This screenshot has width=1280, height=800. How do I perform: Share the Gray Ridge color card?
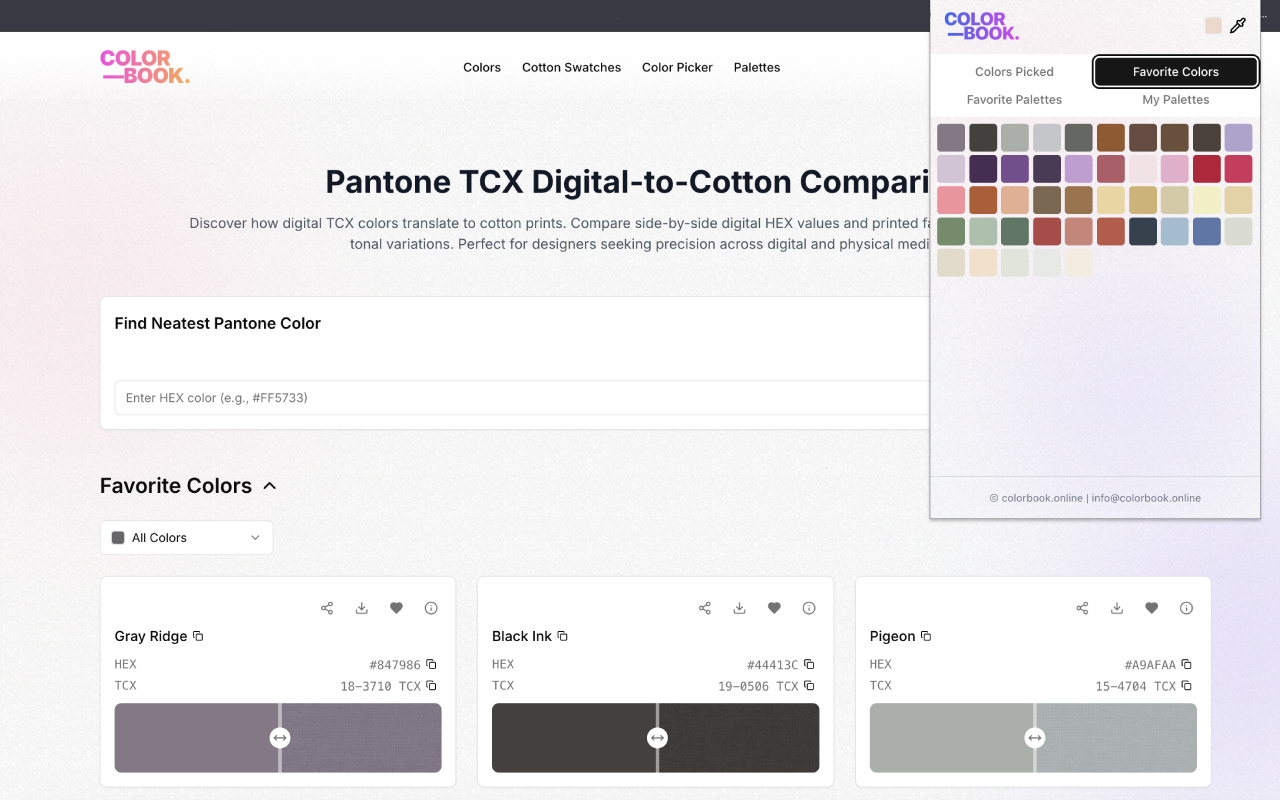(327, 608)
